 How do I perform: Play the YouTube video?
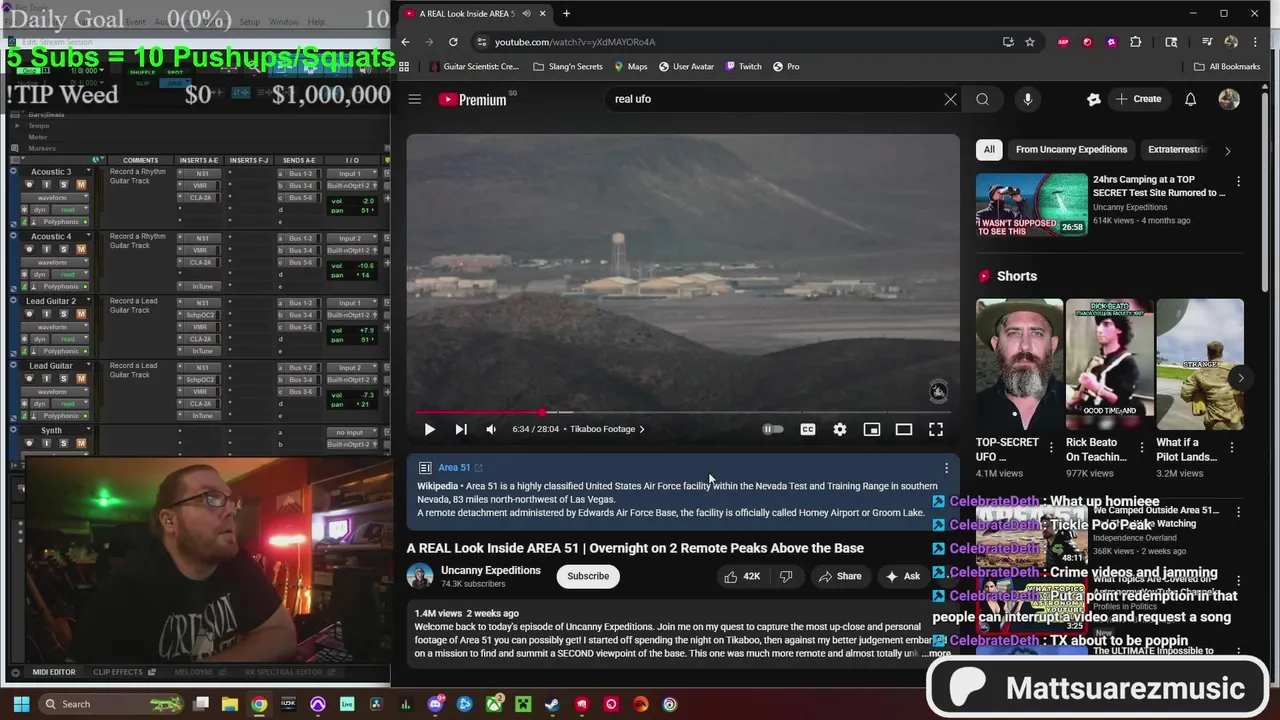tap(430, 429)
